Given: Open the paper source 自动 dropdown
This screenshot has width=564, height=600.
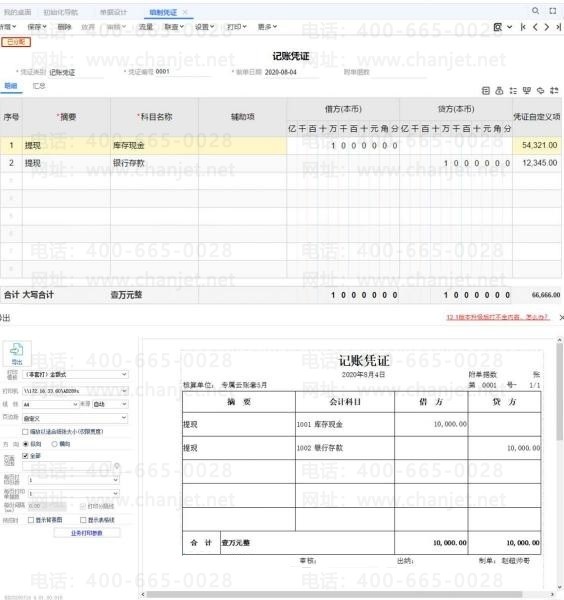Looking at the screenshot, I should 110,404.
